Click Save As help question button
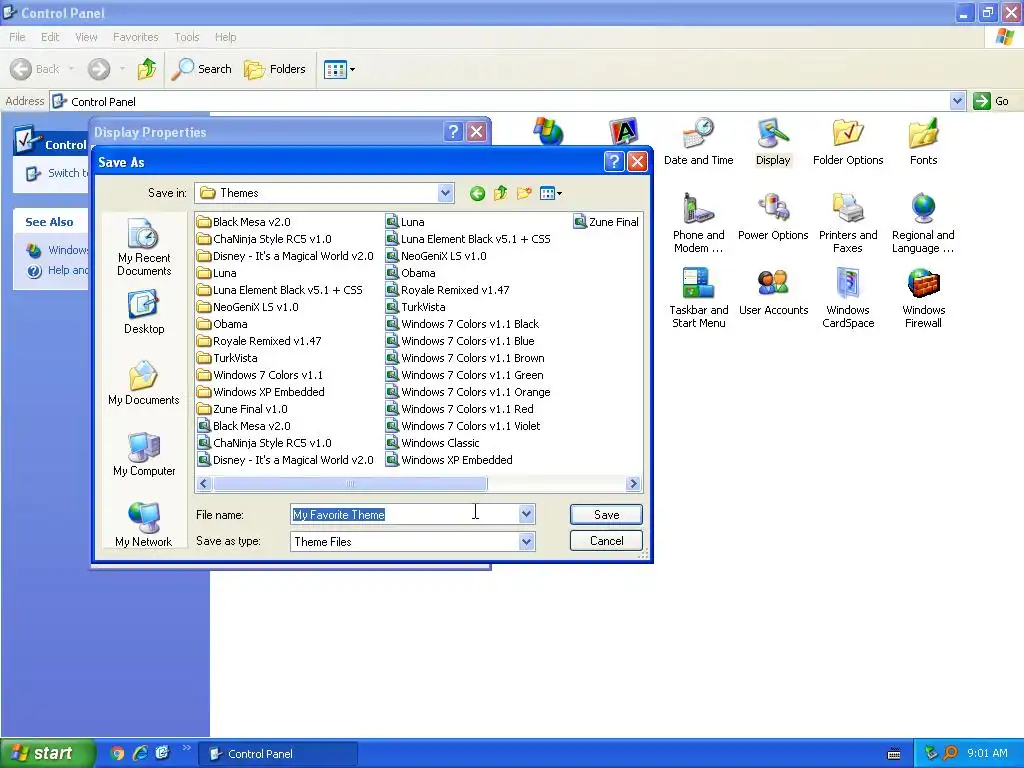This screenshot has height=768, width=1024. 614,161
